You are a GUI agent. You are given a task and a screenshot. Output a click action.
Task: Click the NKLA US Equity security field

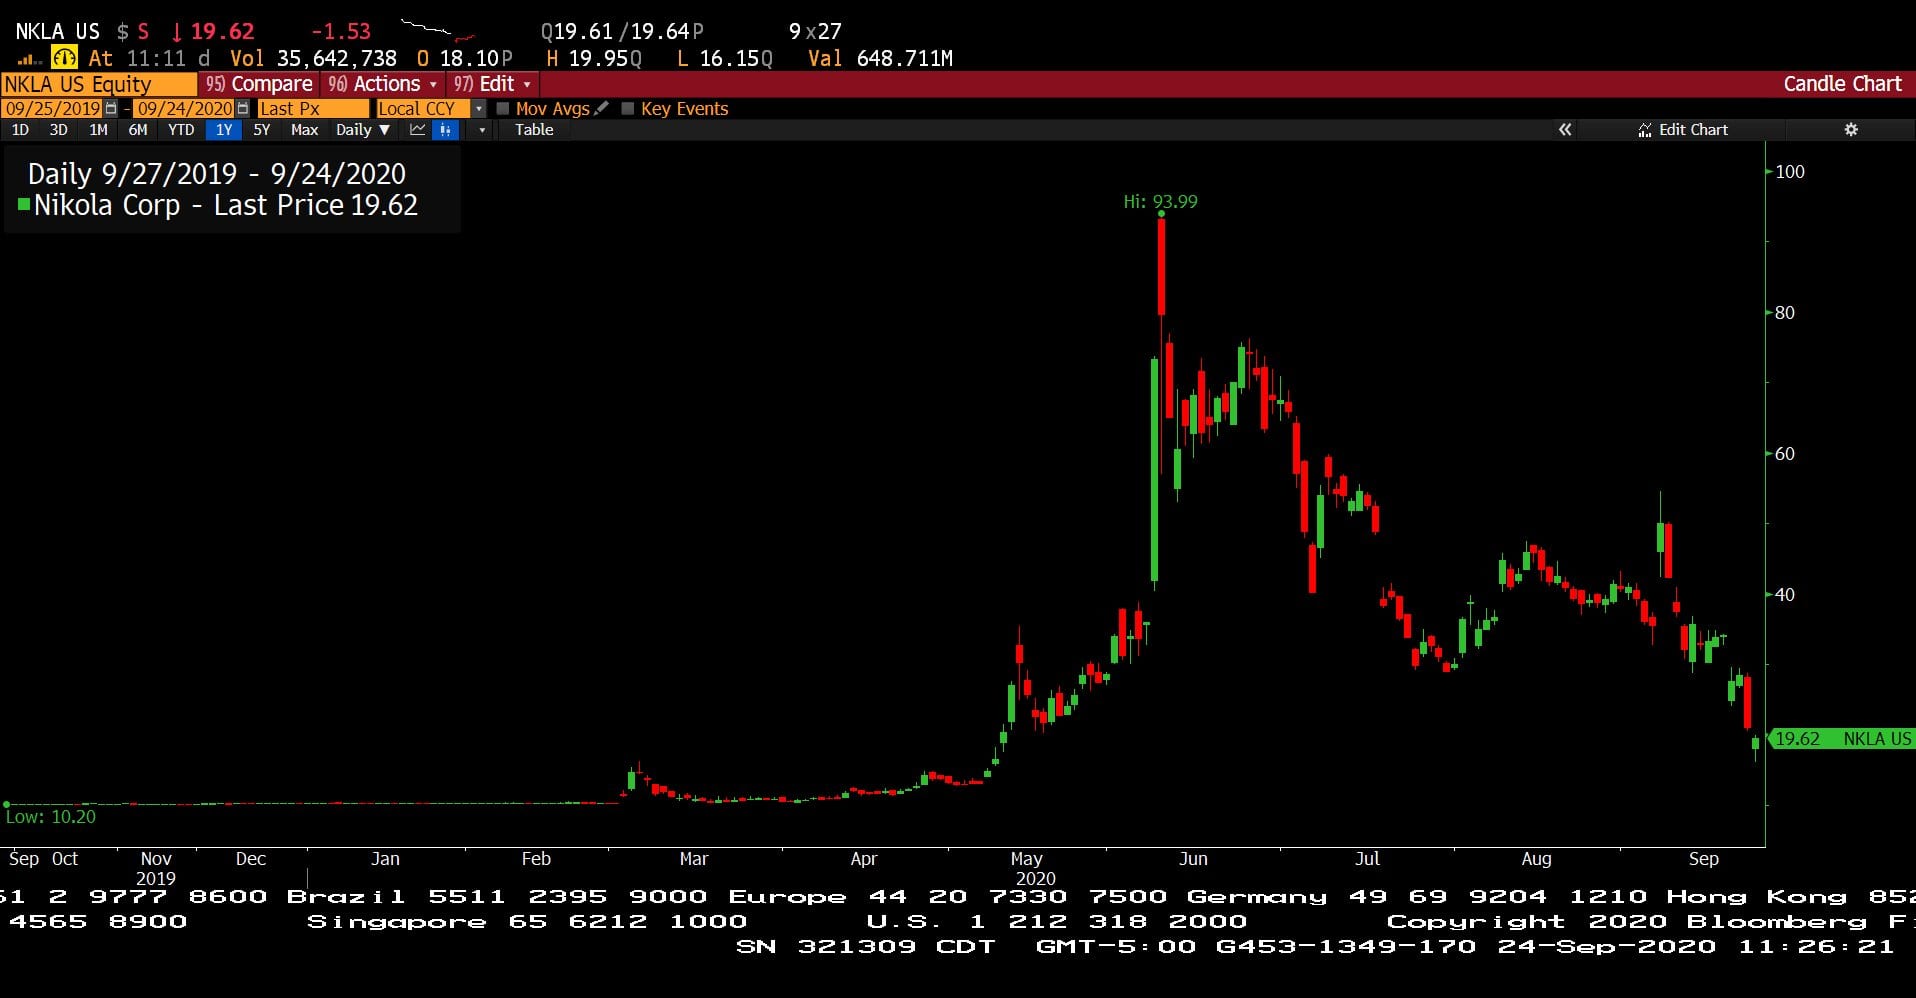[99, 84]
